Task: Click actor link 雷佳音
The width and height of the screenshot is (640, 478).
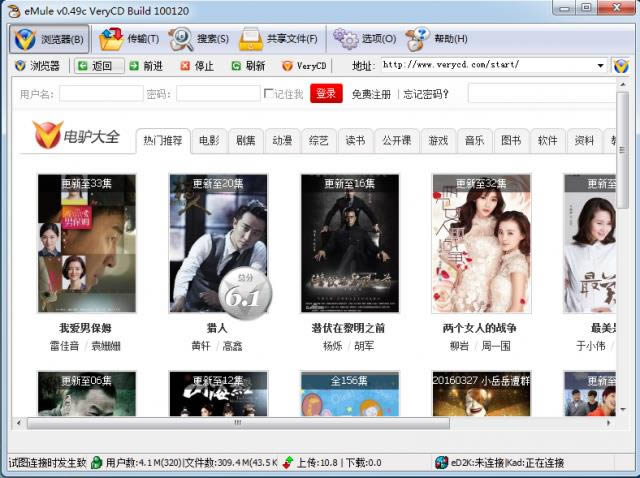Action: (64, 346)
